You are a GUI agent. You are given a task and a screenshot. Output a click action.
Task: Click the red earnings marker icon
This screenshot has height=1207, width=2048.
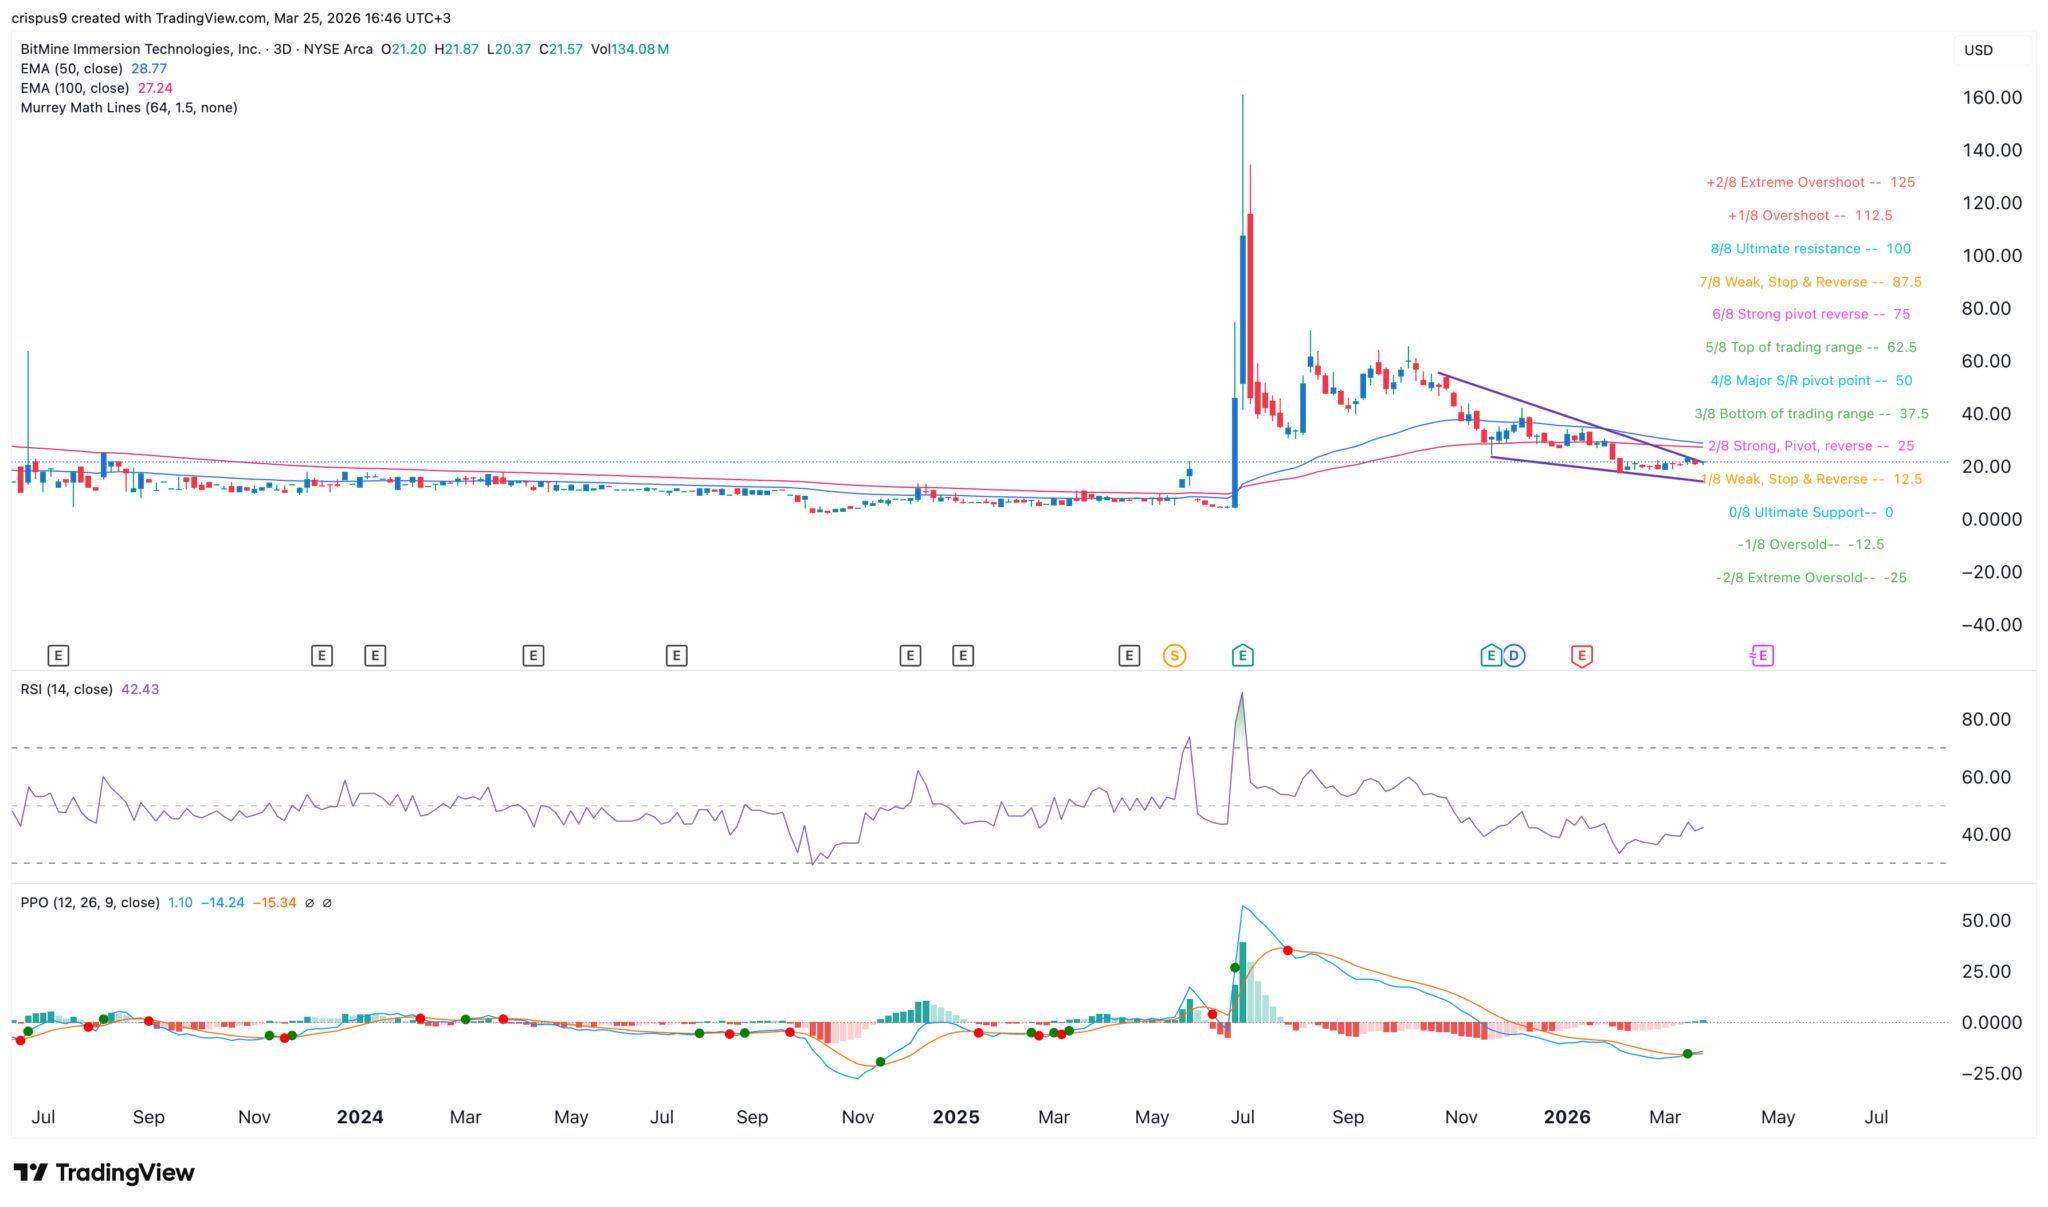click(x=1581, y=655)
